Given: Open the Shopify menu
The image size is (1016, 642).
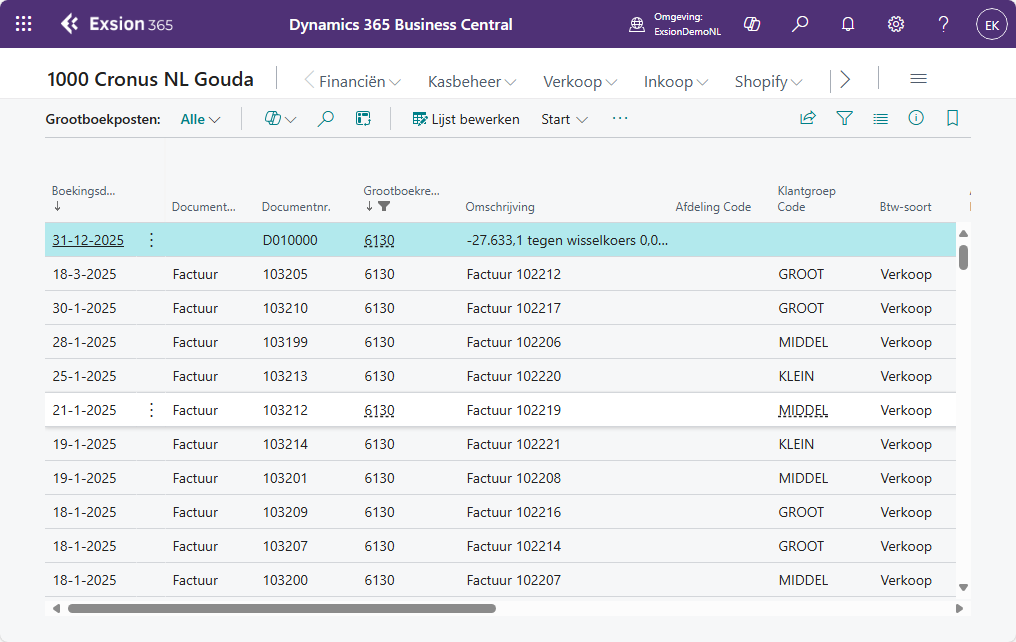Looking at the screenshot, I should pyautogui.click(x=768, y=82).
